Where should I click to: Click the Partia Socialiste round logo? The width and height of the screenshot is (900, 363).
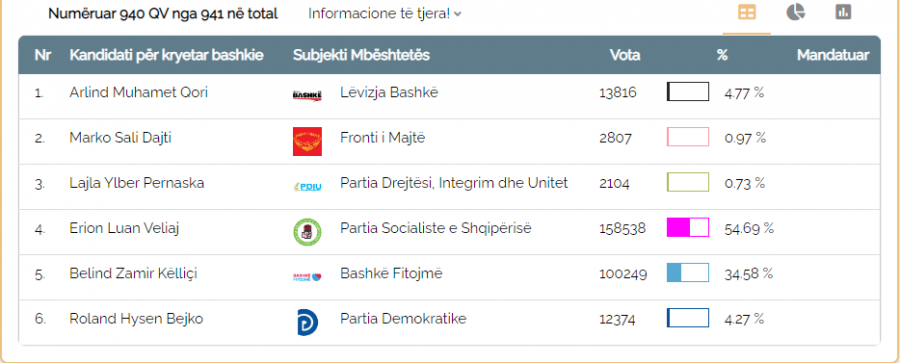click(307, 231)
